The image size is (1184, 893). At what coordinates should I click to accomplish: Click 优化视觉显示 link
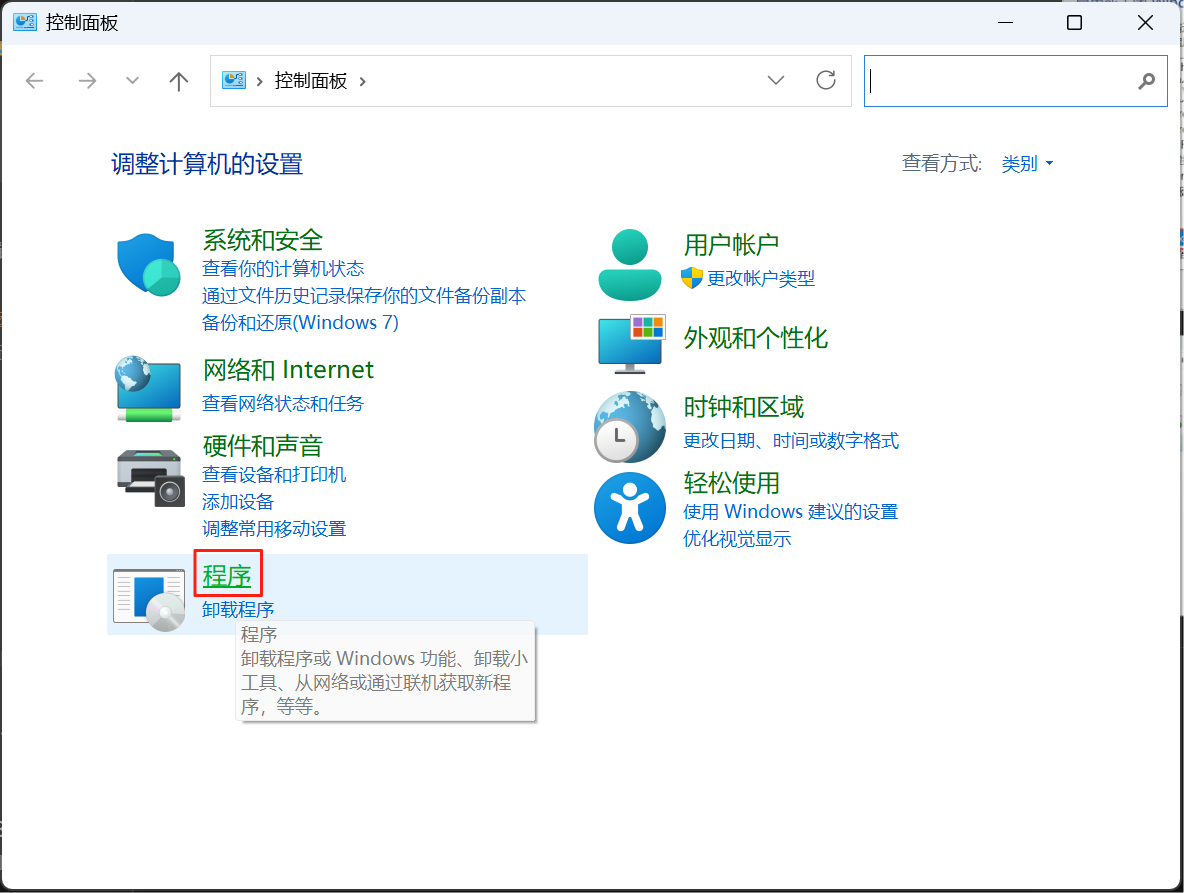[737, 539]
